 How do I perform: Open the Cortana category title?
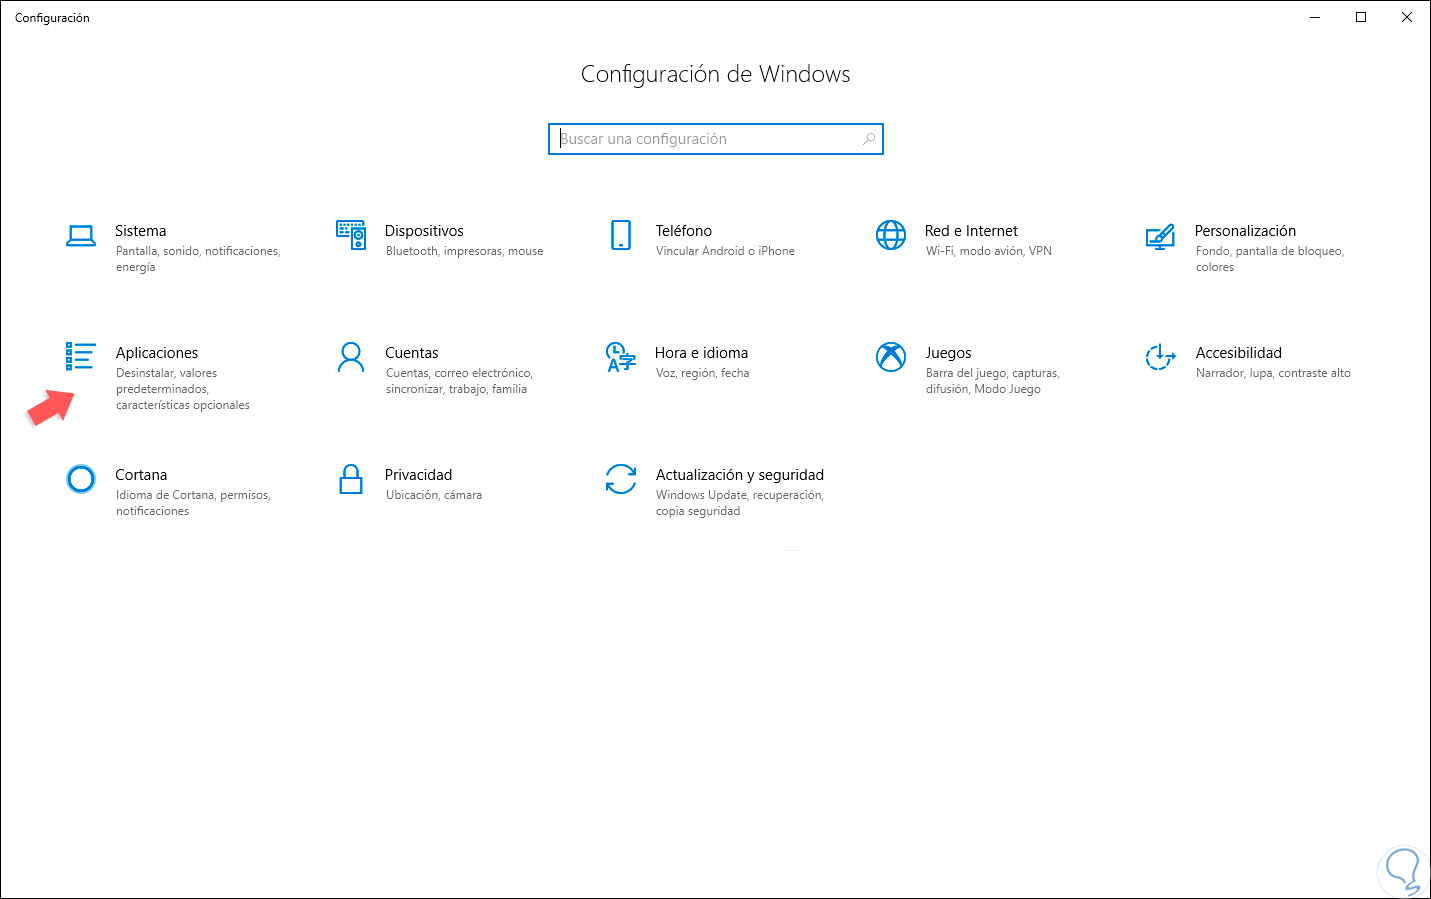(x=141, y=475)
